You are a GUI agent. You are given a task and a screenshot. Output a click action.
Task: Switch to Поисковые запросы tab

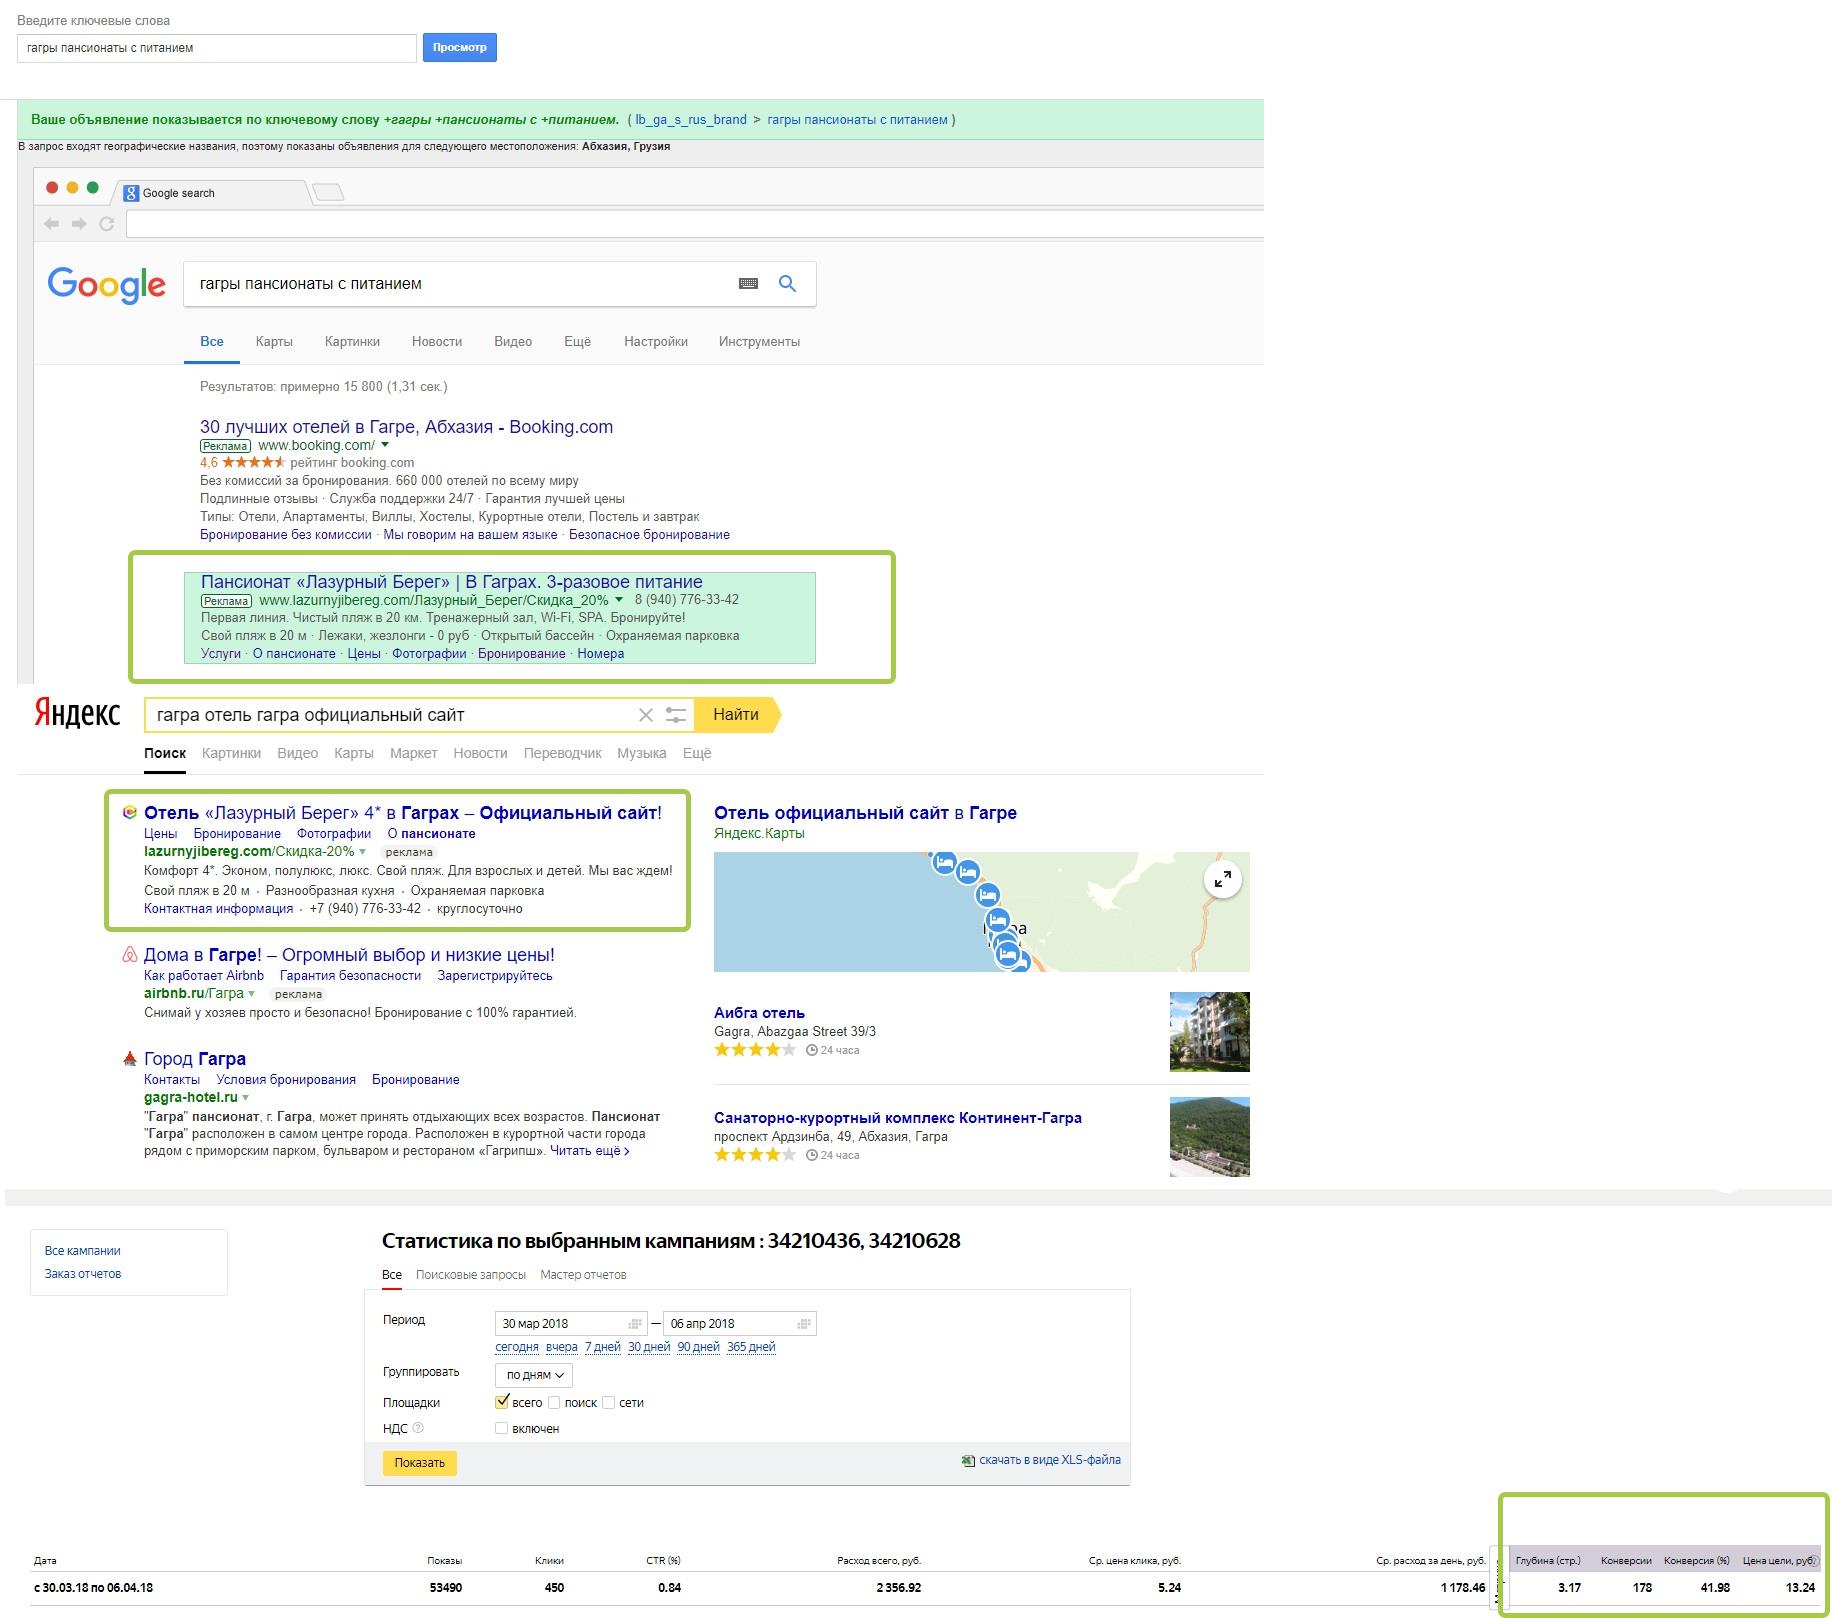point(471,1275)
